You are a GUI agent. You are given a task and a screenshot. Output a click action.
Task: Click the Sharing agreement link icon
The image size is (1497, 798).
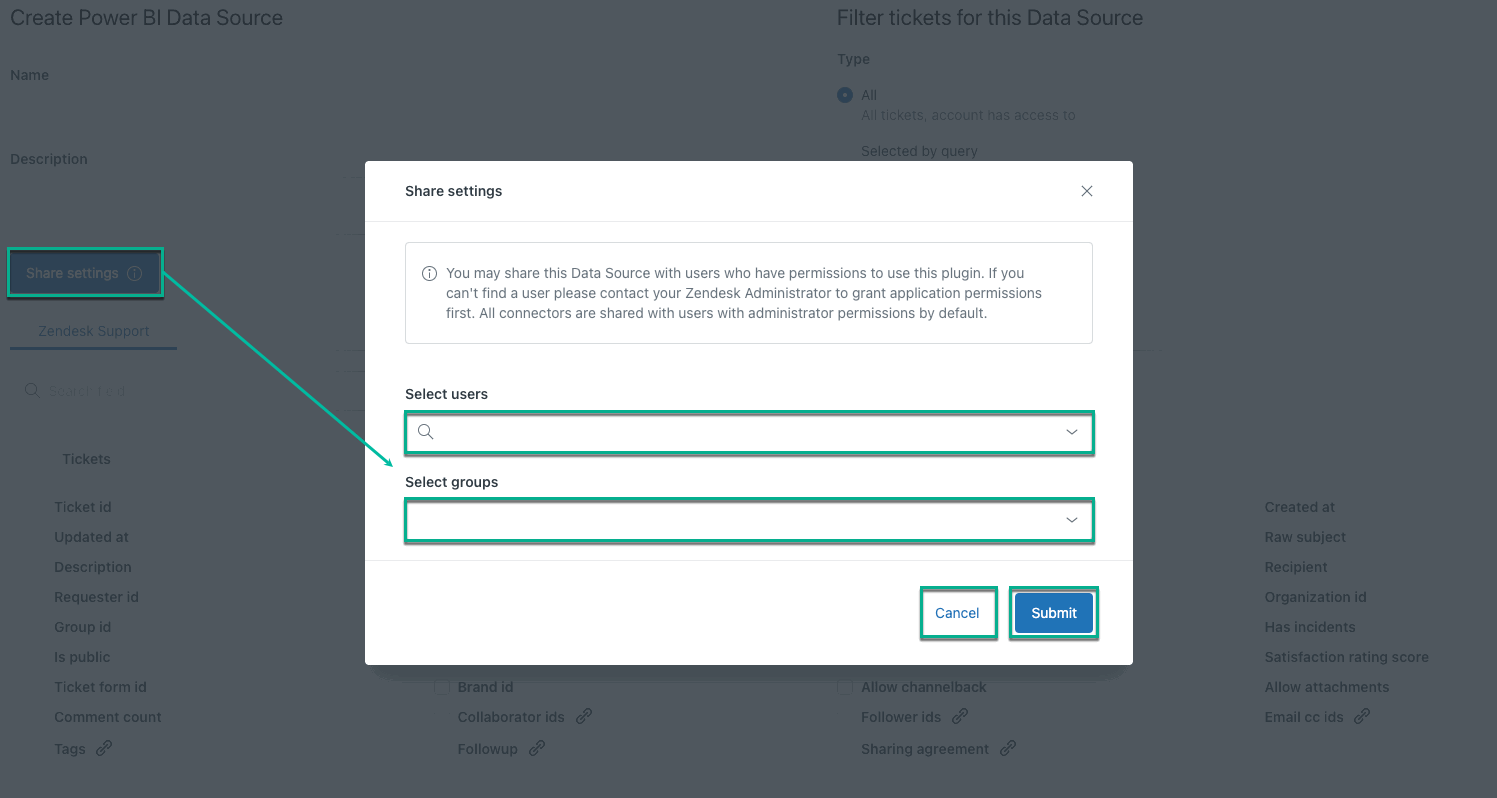(x=1009, y=748)
